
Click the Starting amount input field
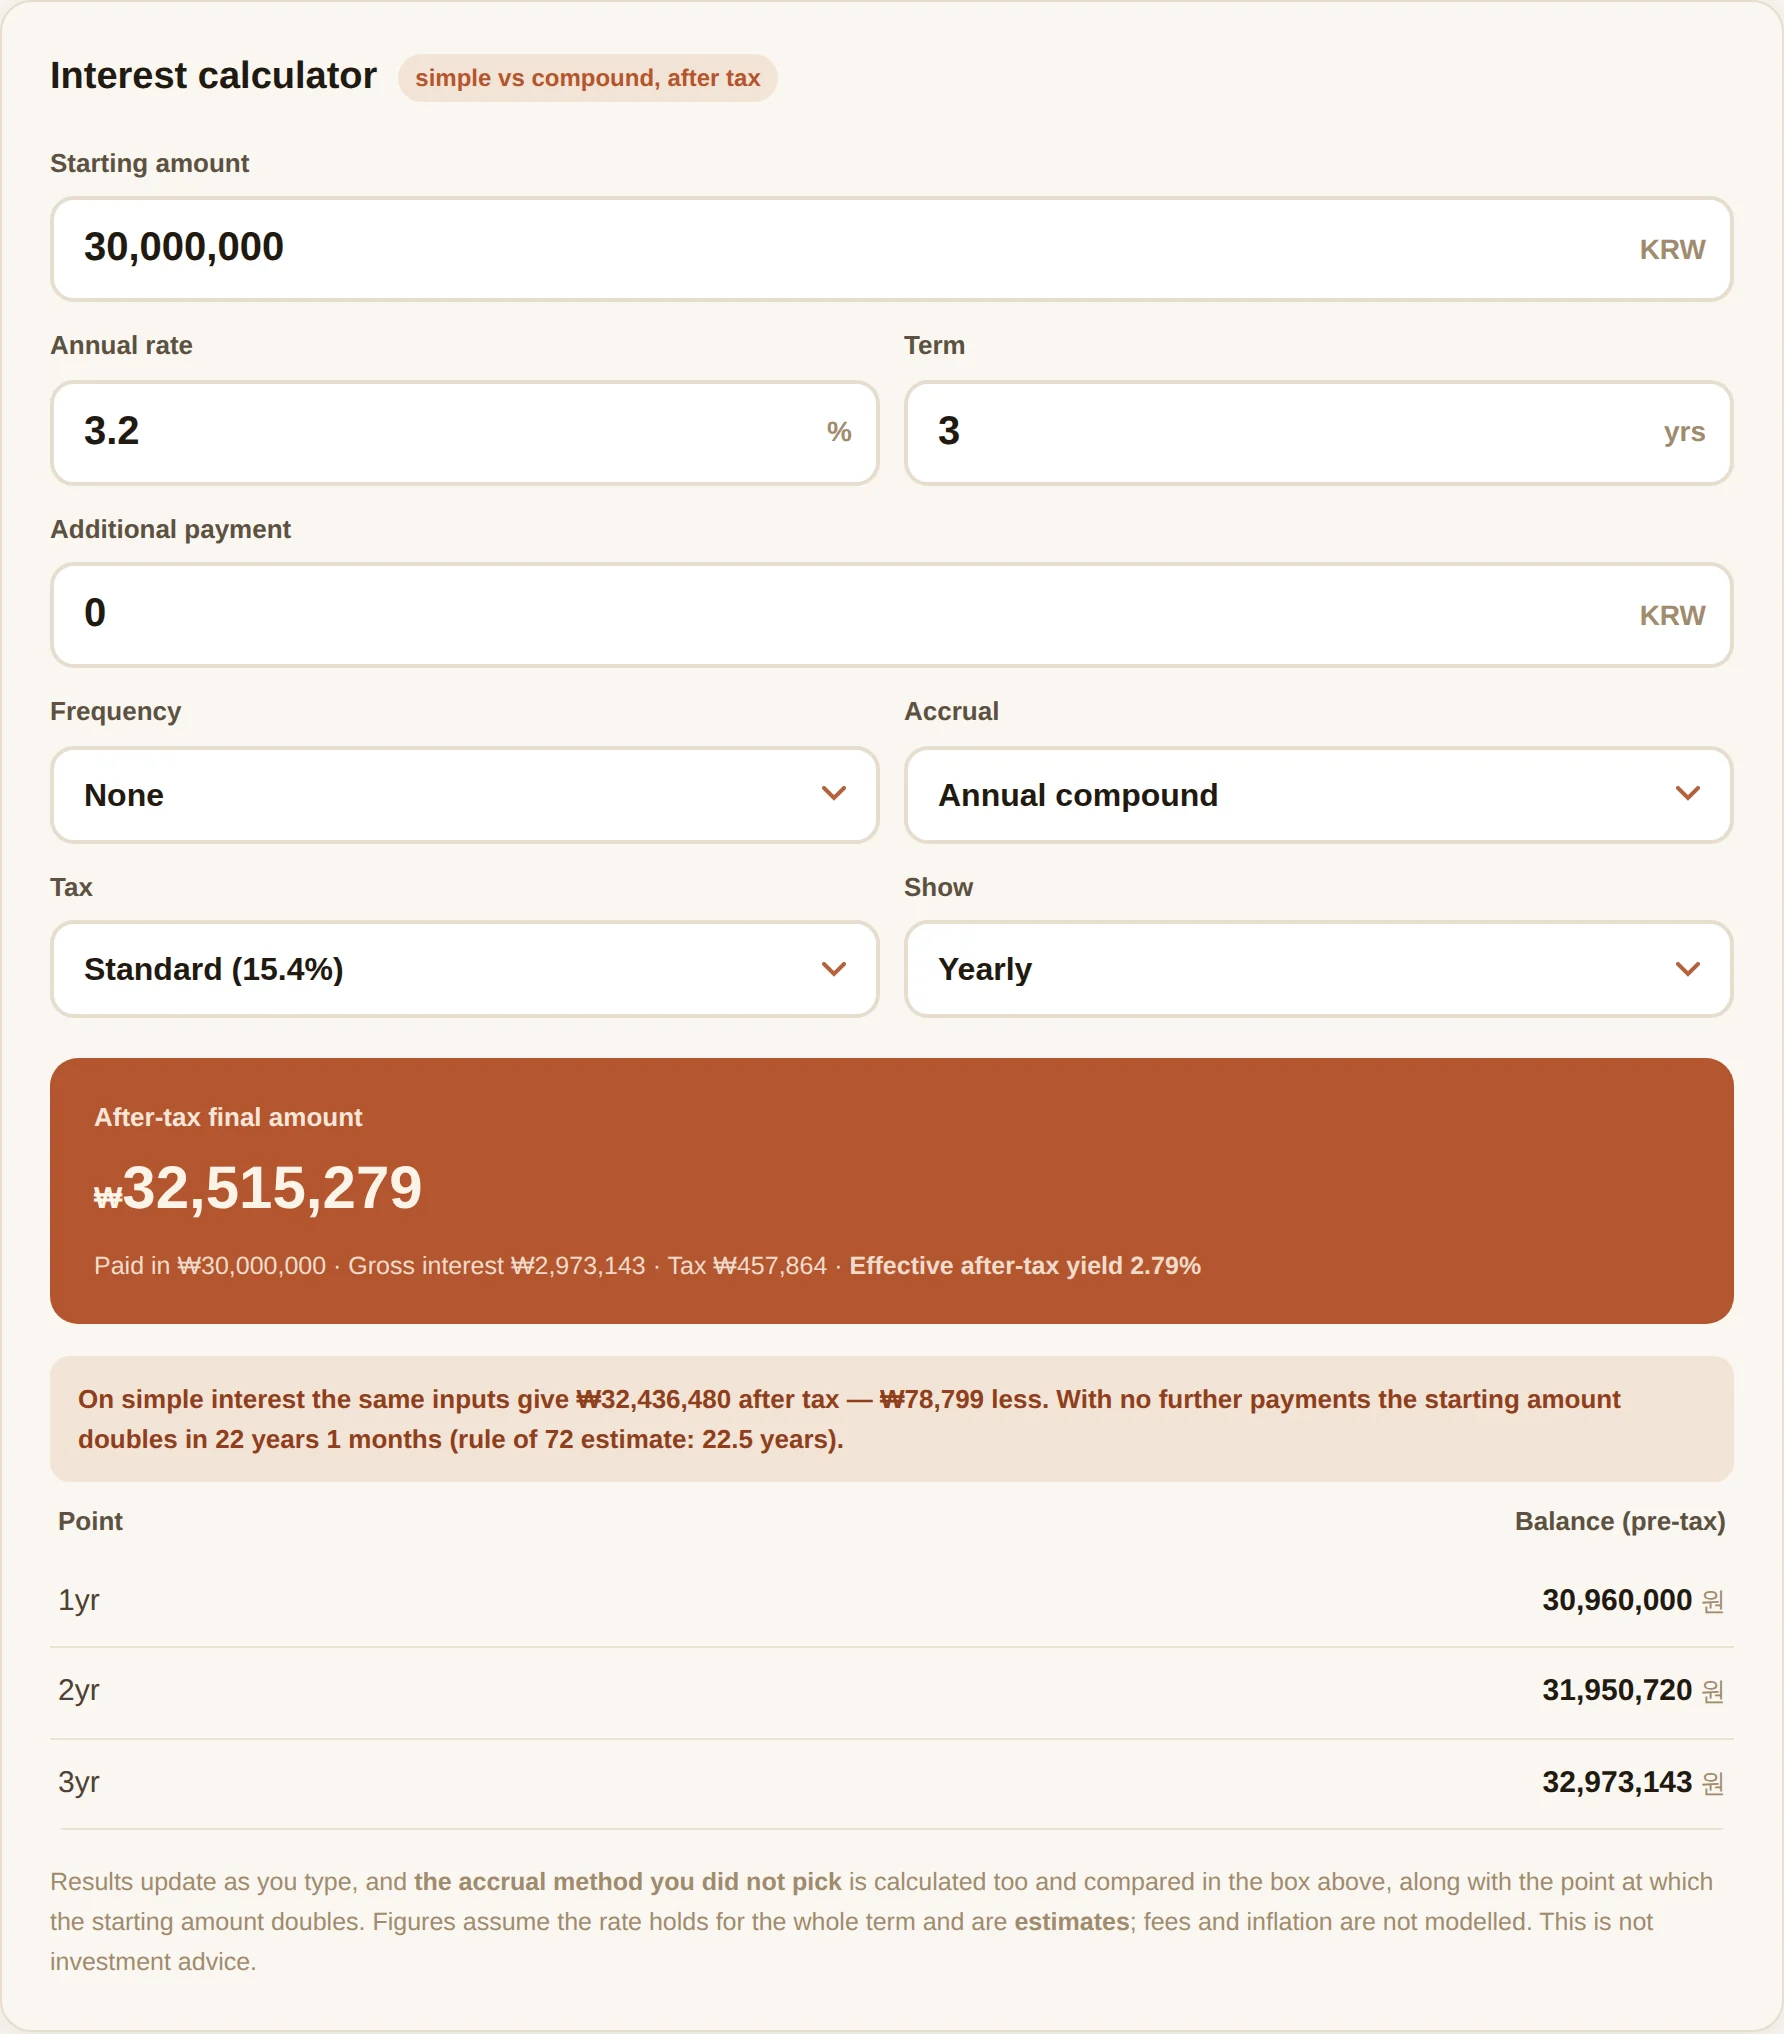click(891, 248)
